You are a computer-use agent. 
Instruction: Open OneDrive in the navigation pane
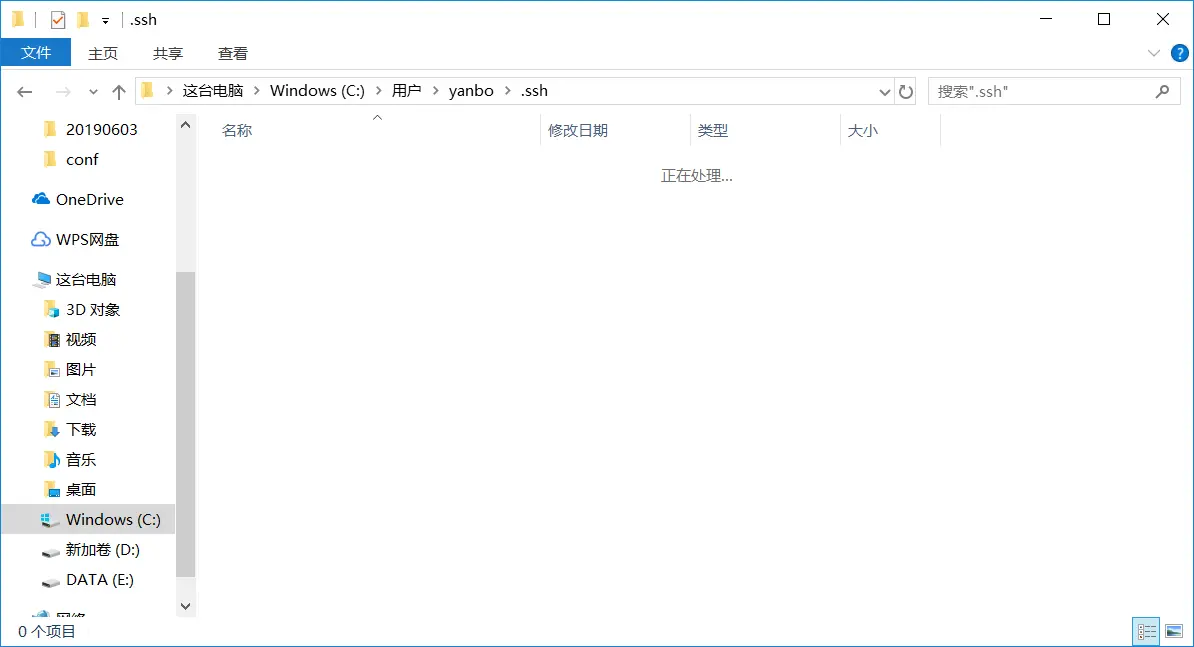point(89,199)
